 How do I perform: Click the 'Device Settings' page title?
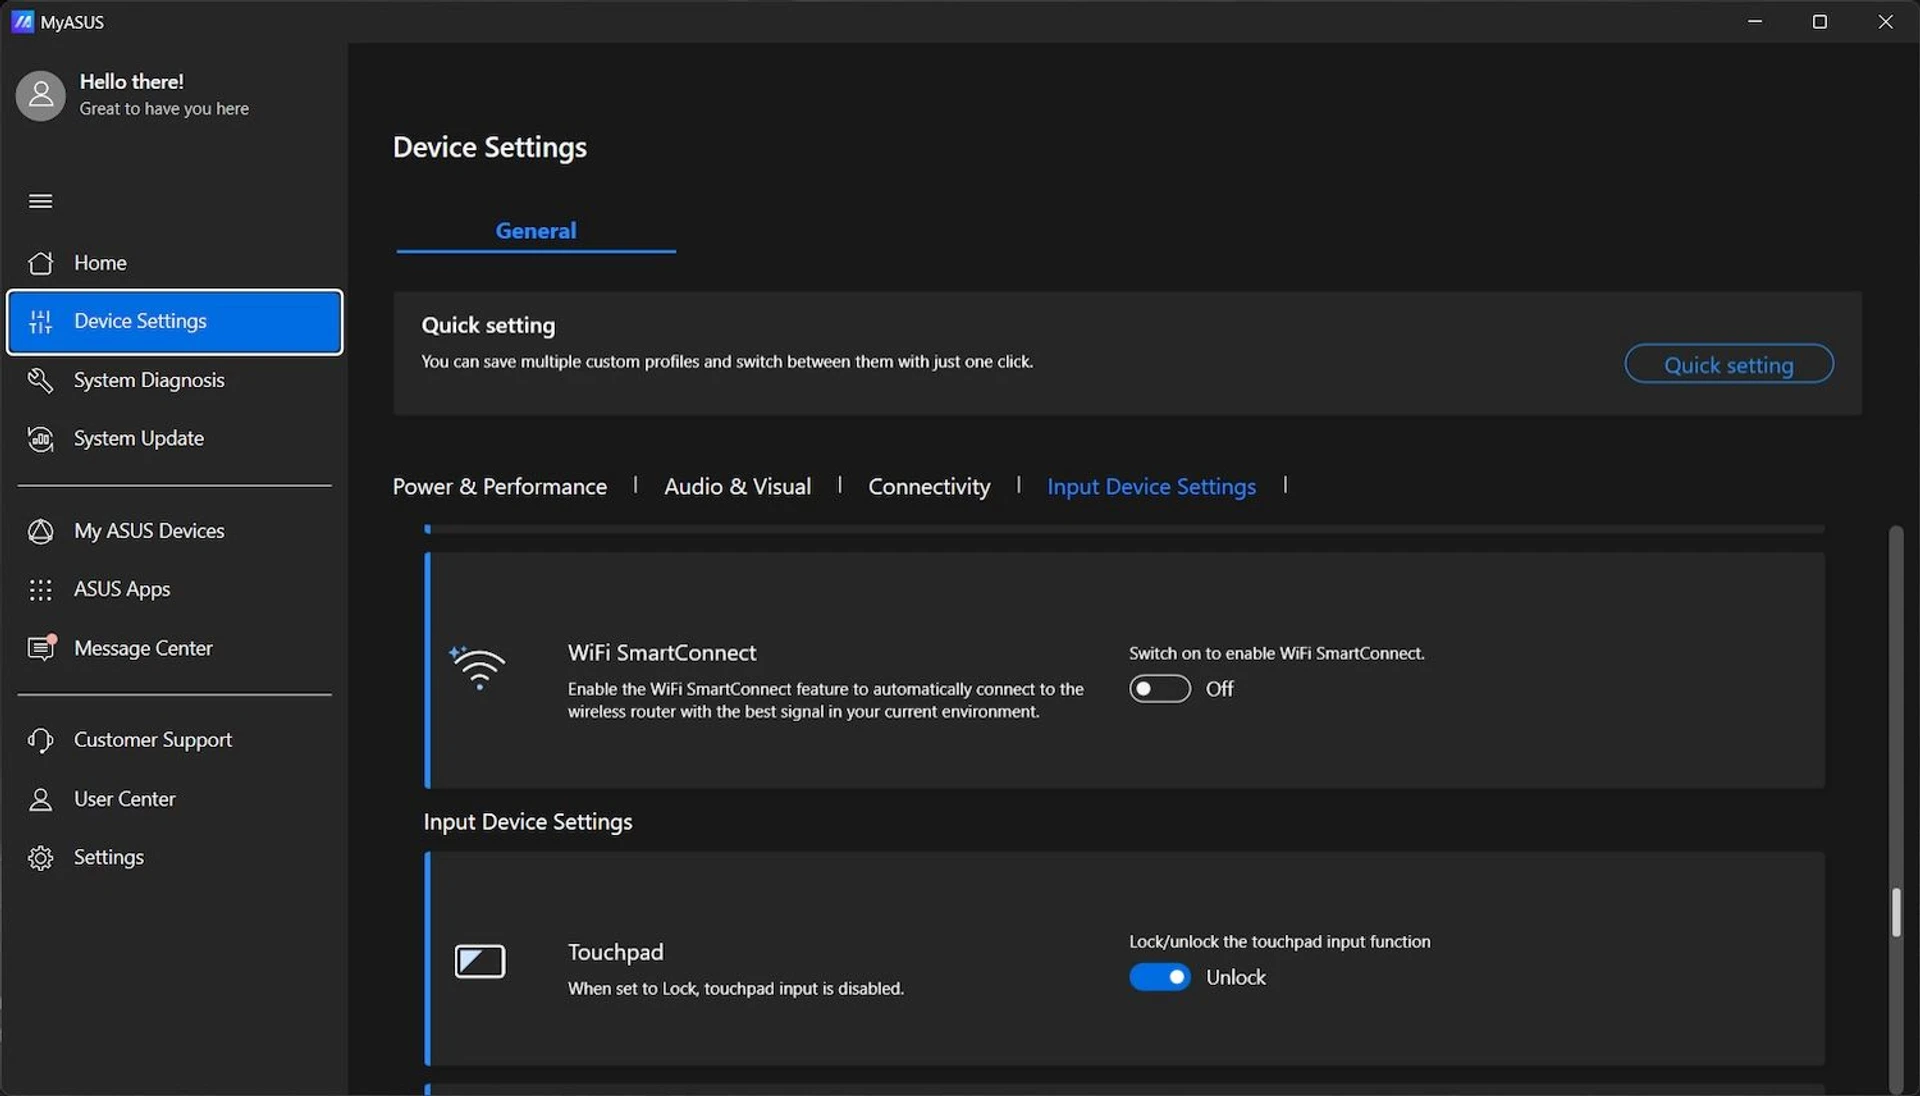click(490, 148)
